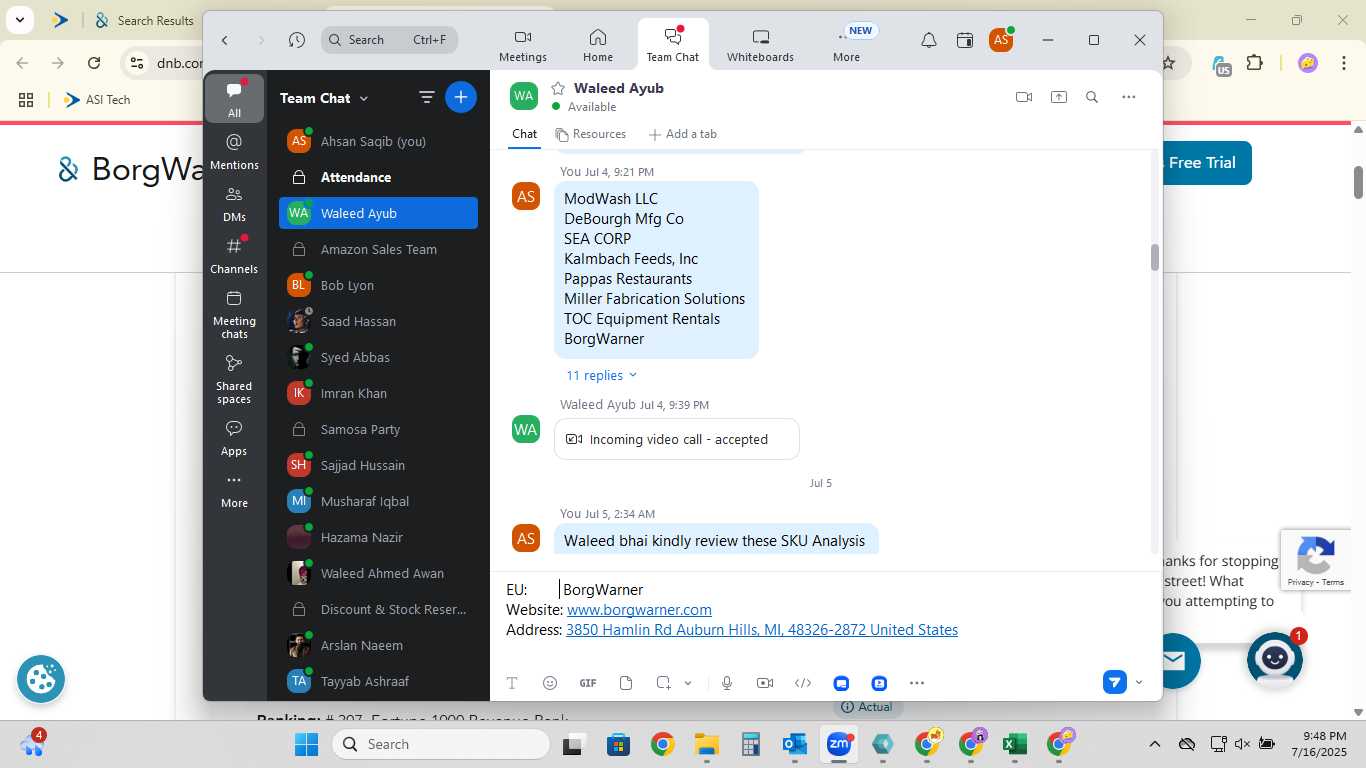Open the Samosa Party channel
The image size is (1366, 768).
click(x=378, y=429)
